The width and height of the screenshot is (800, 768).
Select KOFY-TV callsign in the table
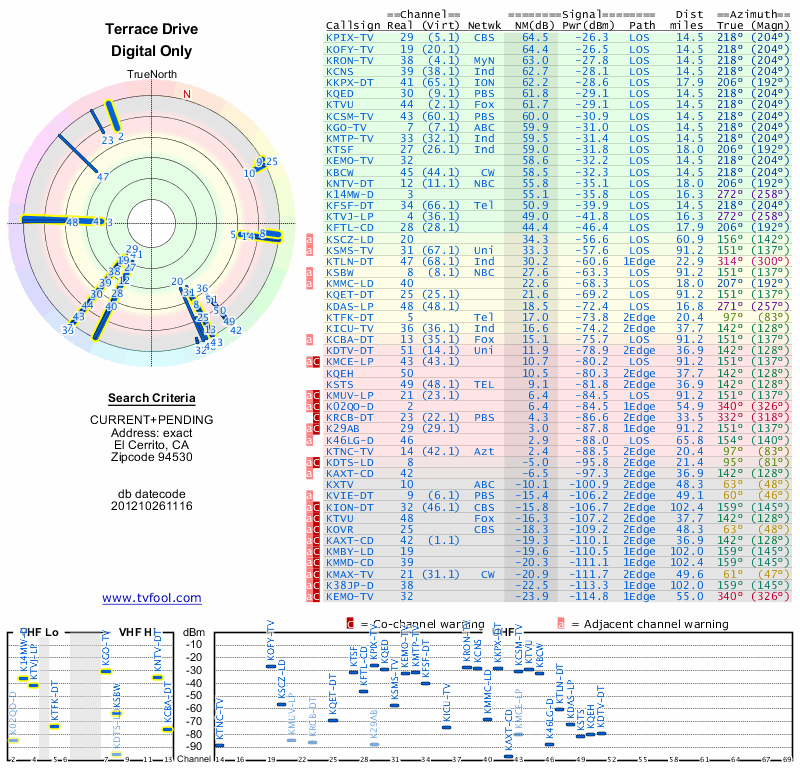click(350, 49)
